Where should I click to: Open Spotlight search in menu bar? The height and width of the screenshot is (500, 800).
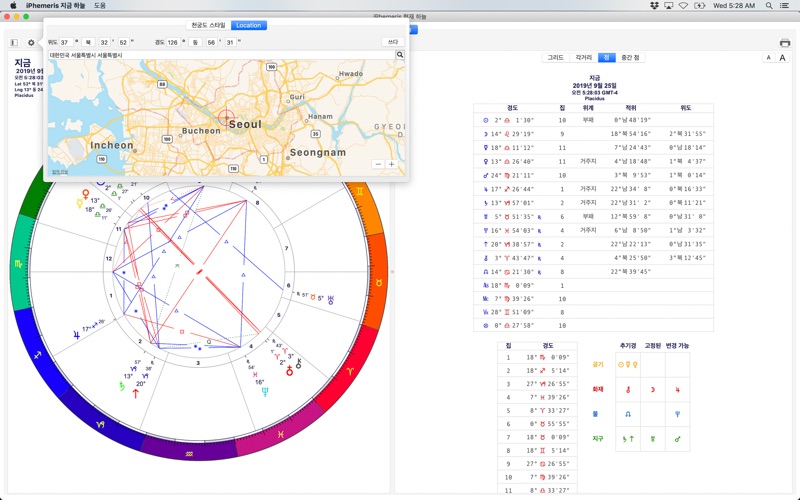(768, 5)
